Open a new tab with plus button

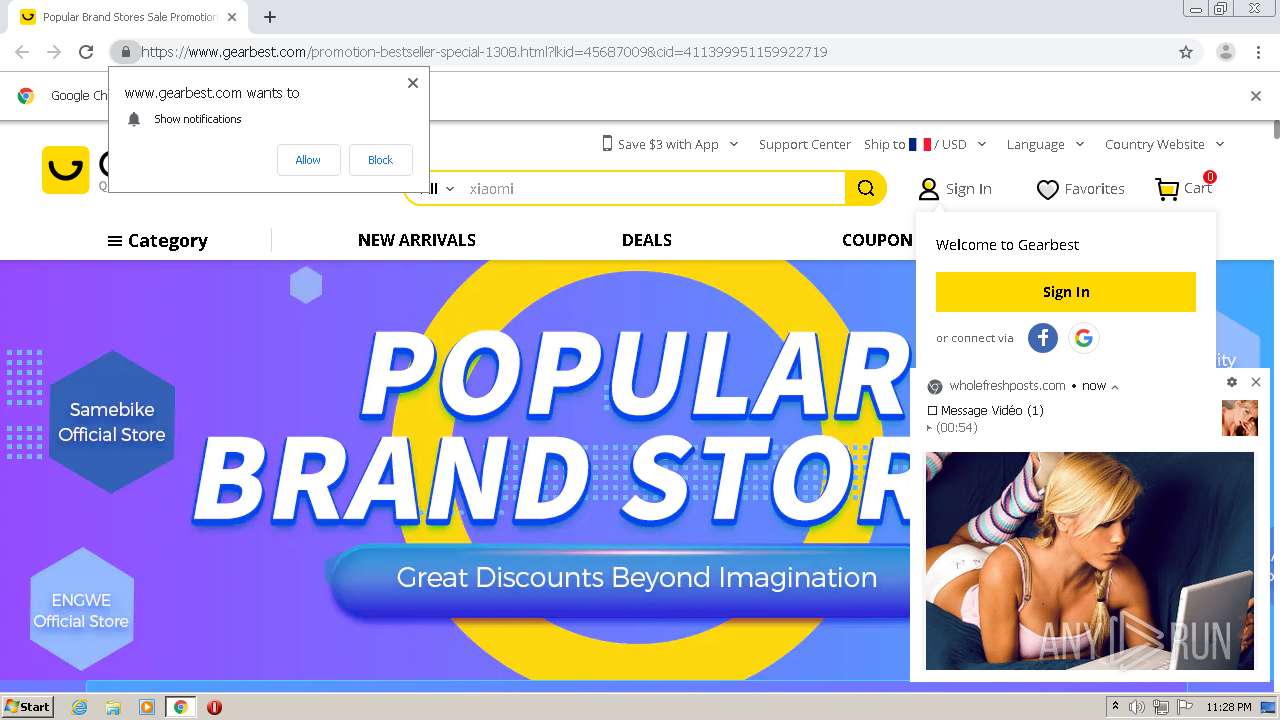[x=270, y=17]
